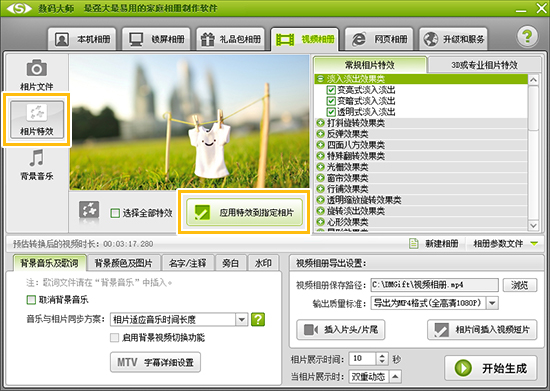Increase the 相片展示时间 stepper value
Viewport: 550px width, 391px height.
pyautogui.click(x=382, y=356)
